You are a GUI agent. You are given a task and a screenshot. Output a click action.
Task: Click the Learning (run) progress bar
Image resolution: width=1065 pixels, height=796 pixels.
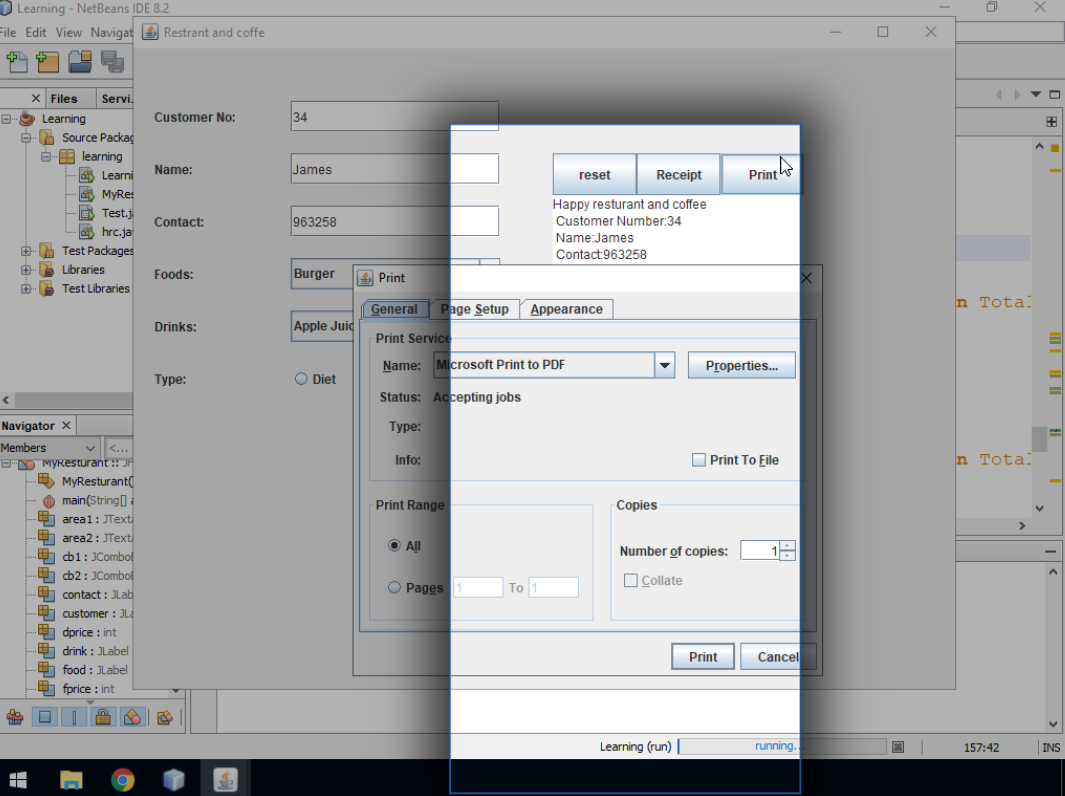click(782, 746)
